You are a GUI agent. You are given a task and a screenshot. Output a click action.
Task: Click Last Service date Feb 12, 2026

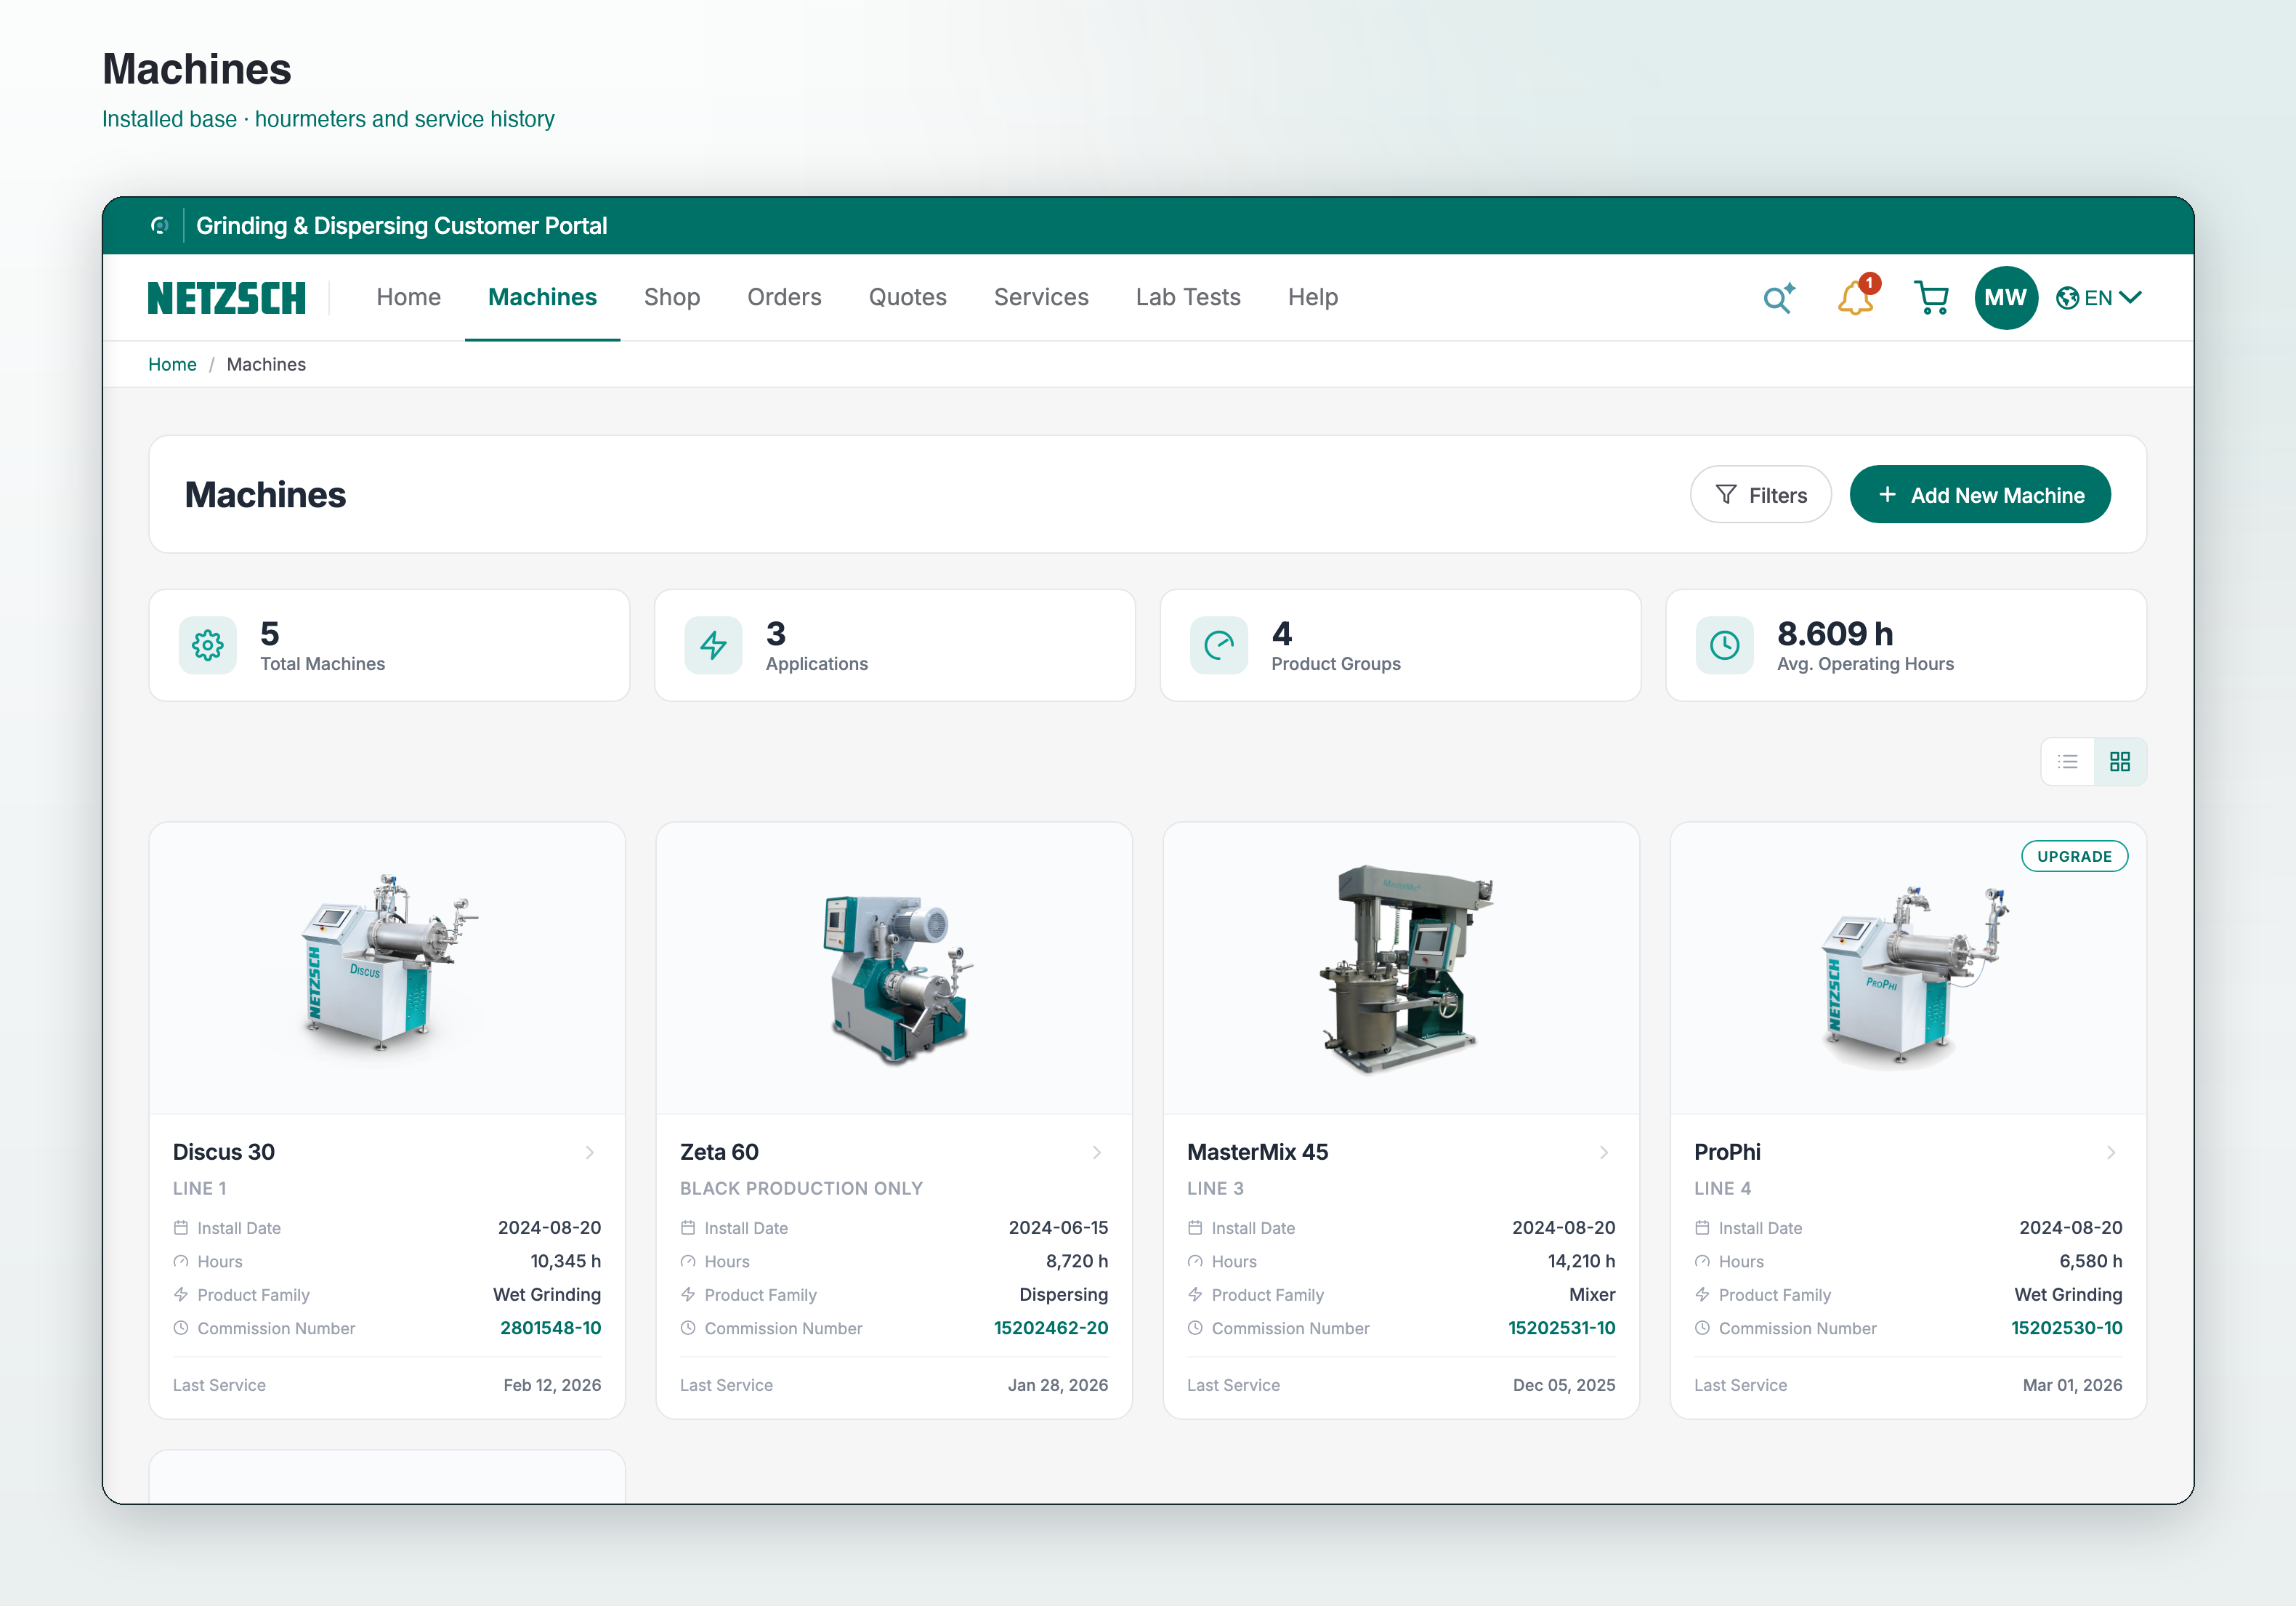click(552, 1385)
